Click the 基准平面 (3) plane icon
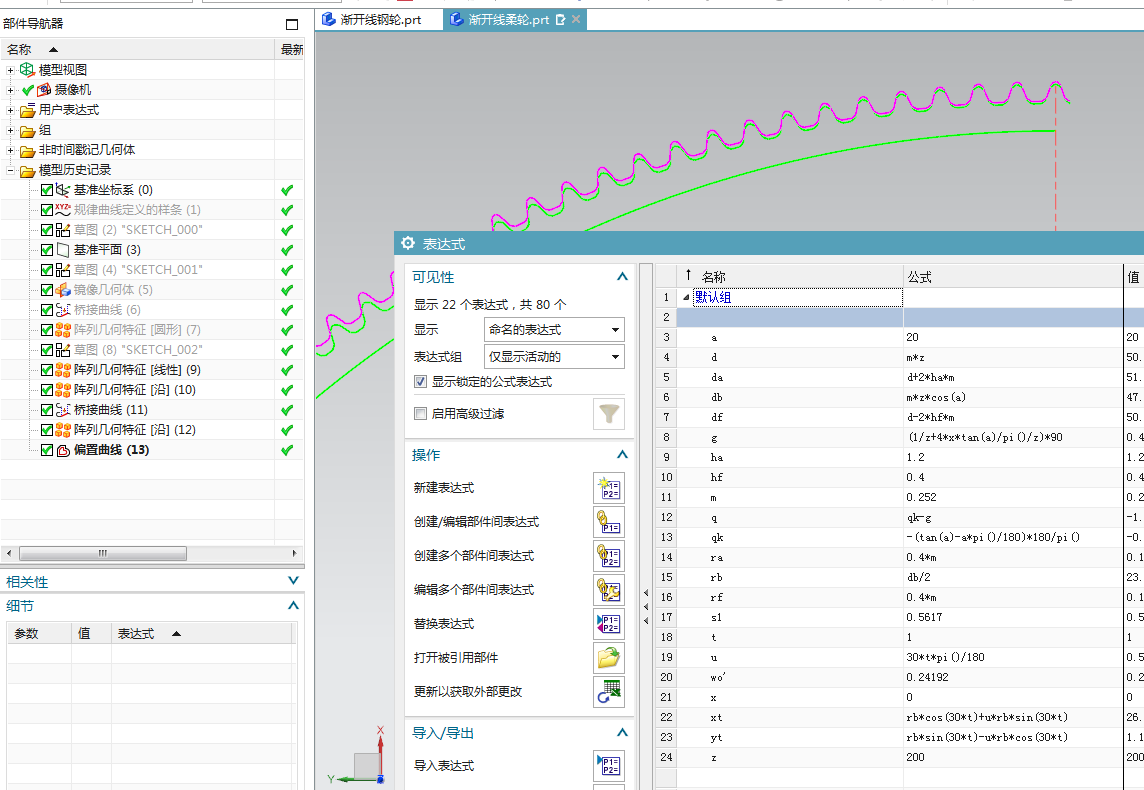Viewport: 1144px width, 790px height. [x=63, y=250]
